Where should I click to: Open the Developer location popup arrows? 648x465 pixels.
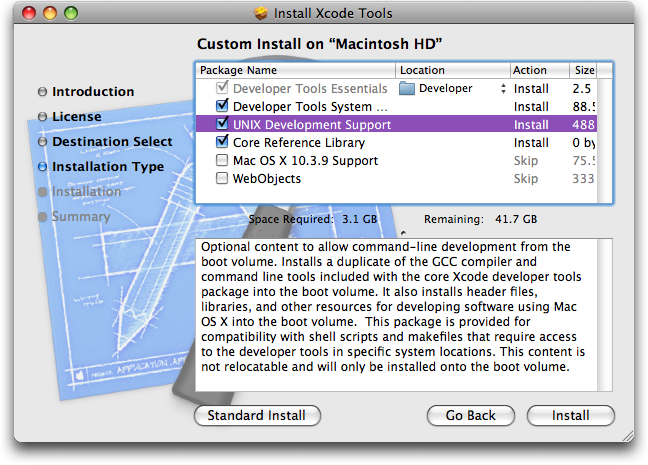(x=503, y=88)
